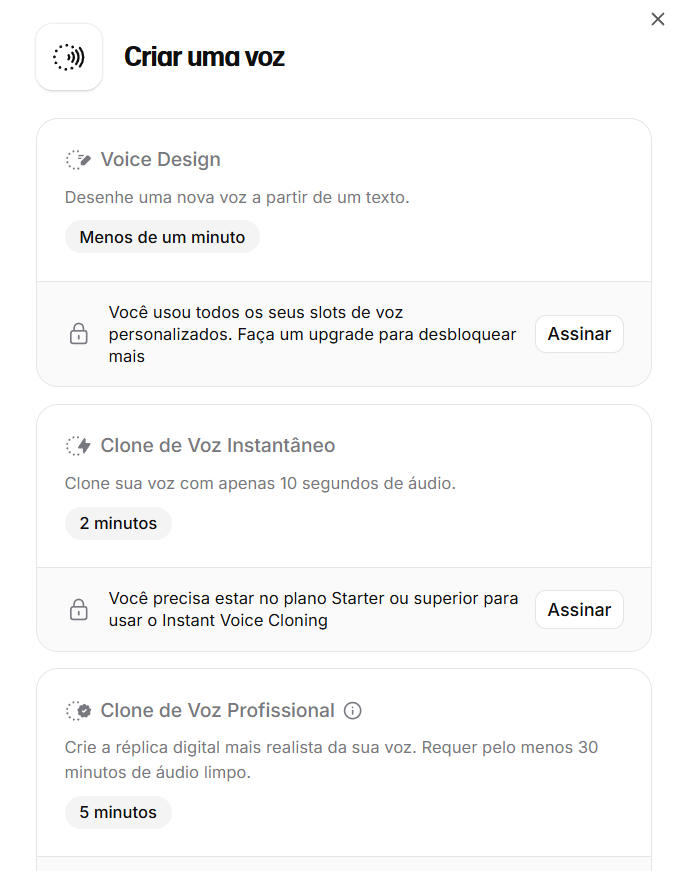Select Clone de Voz Profissional option

[x=217, y=710]
